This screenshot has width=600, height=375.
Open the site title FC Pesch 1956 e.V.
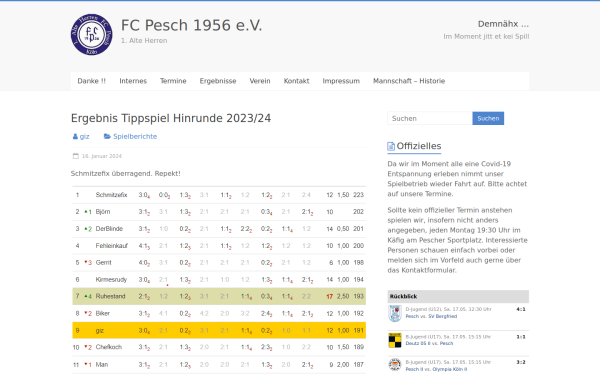pyautogui.click(x=191, y=26)
